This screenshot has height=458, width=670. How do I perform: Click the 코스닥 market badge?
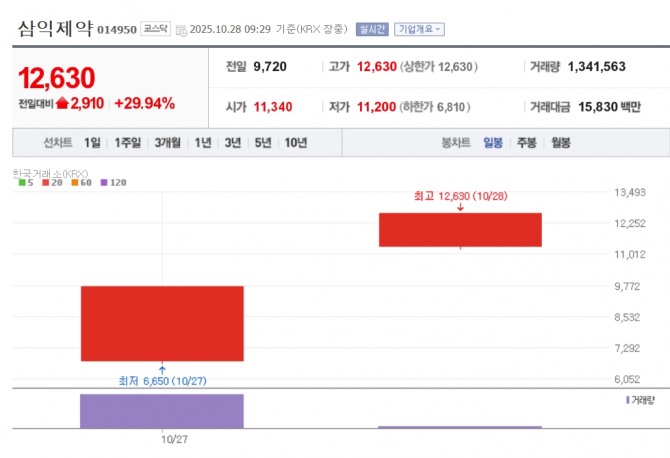[156, 29]
